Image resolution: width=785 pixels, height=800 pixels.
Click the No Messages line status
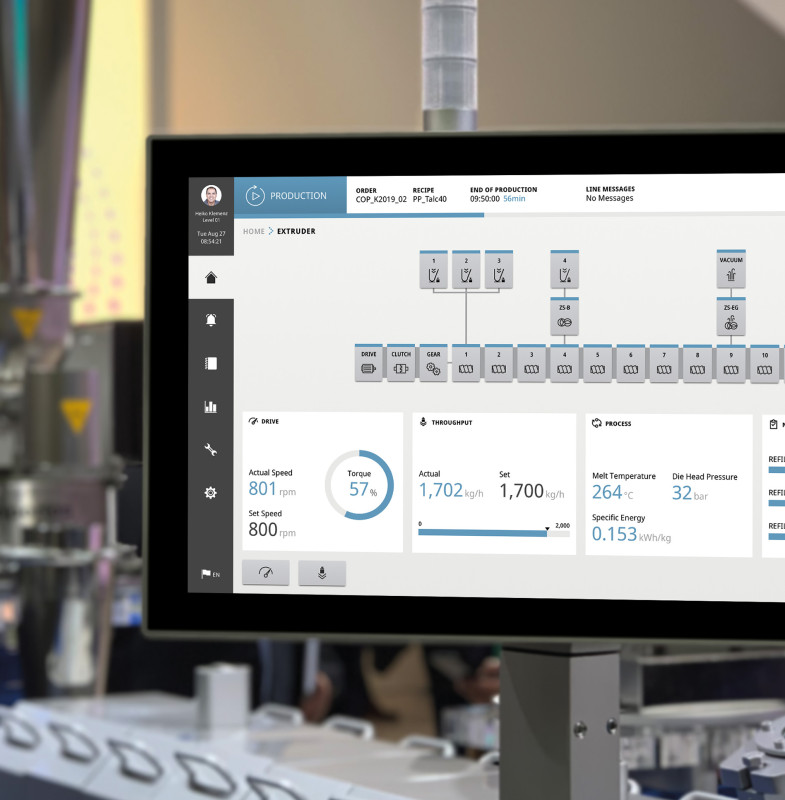[x=610, y=198]
